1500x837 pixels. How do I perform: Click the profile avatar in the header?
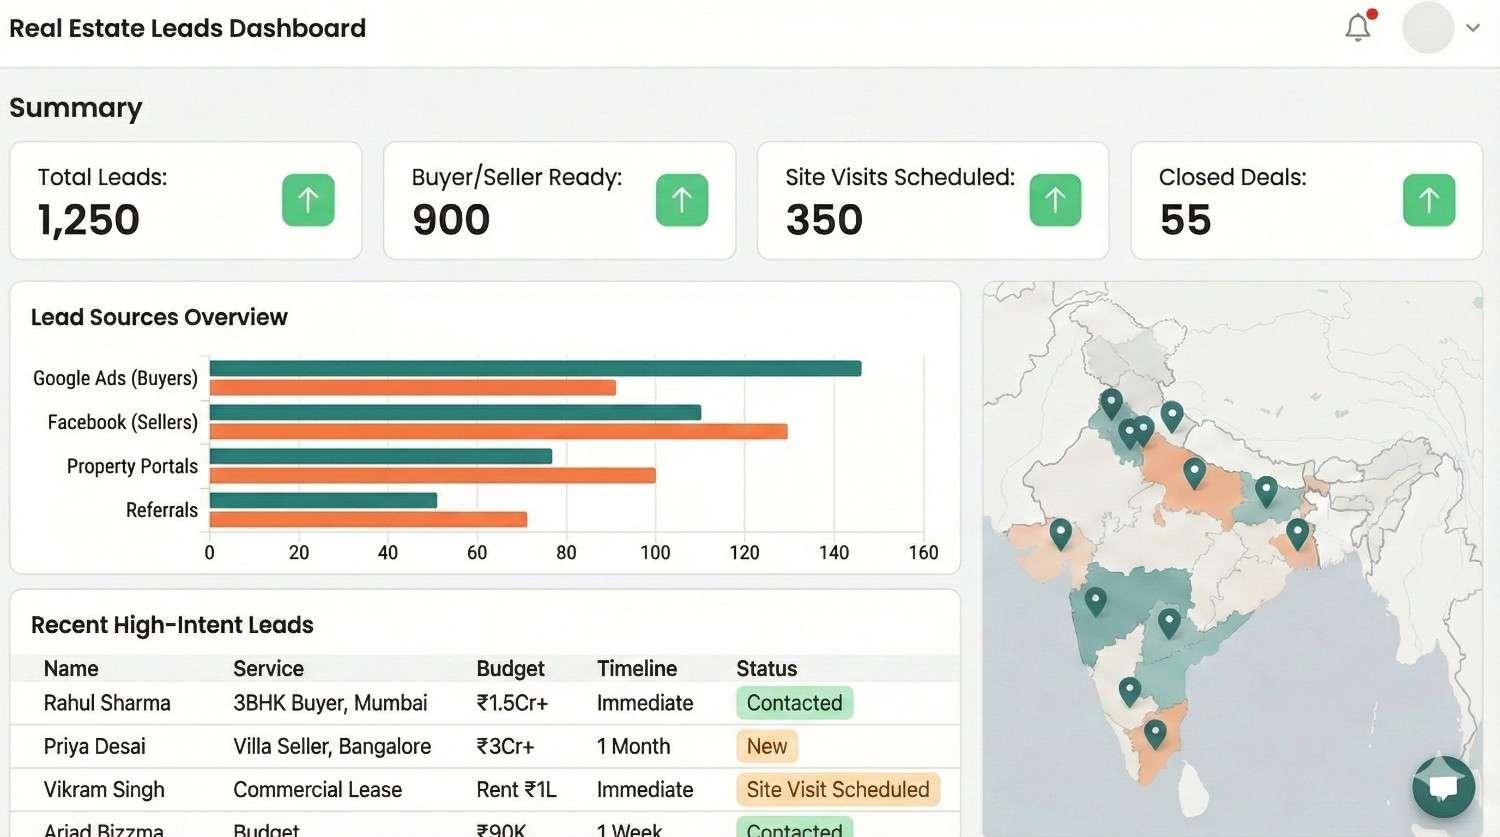click(x=1426, y=27)
